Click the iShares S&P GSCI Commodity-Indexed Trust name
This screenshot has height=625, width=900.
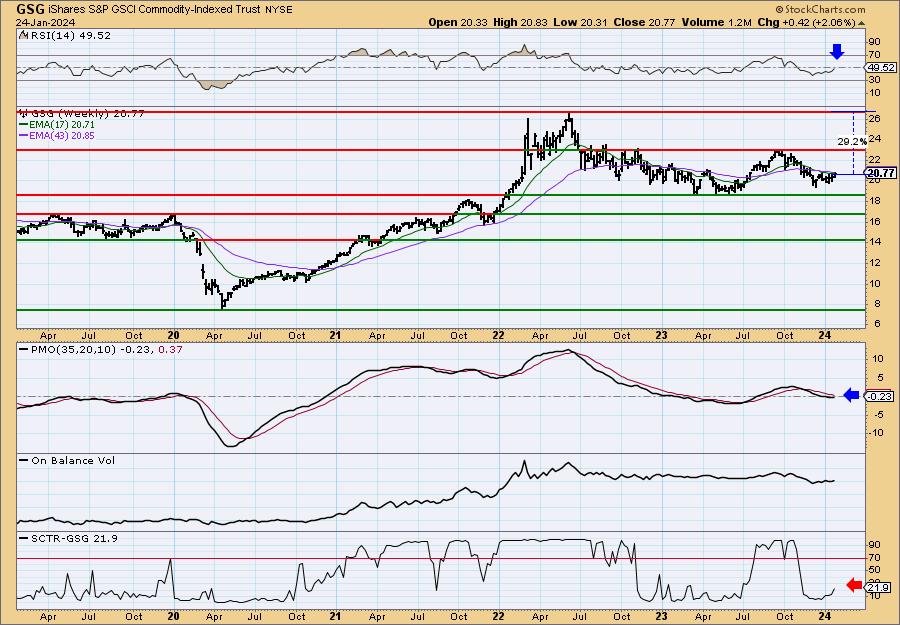point(154,10)
